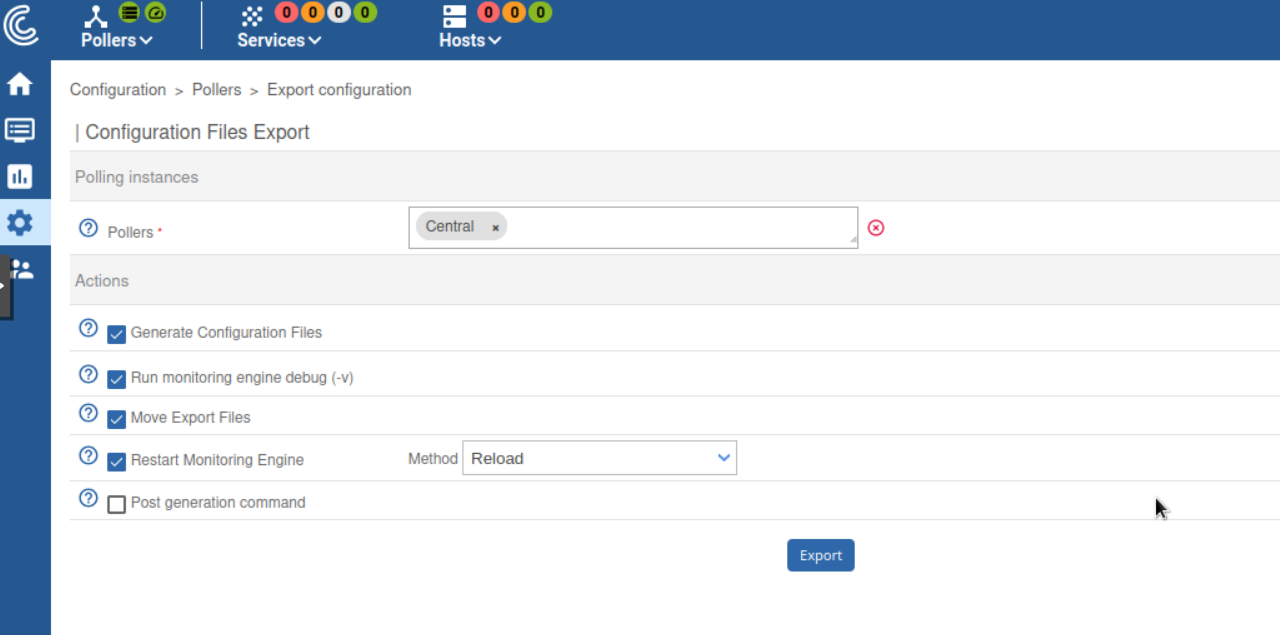Toggle Run monitoring engine debug checkbox
1280x635 pixels.
[x=117, y=379]
